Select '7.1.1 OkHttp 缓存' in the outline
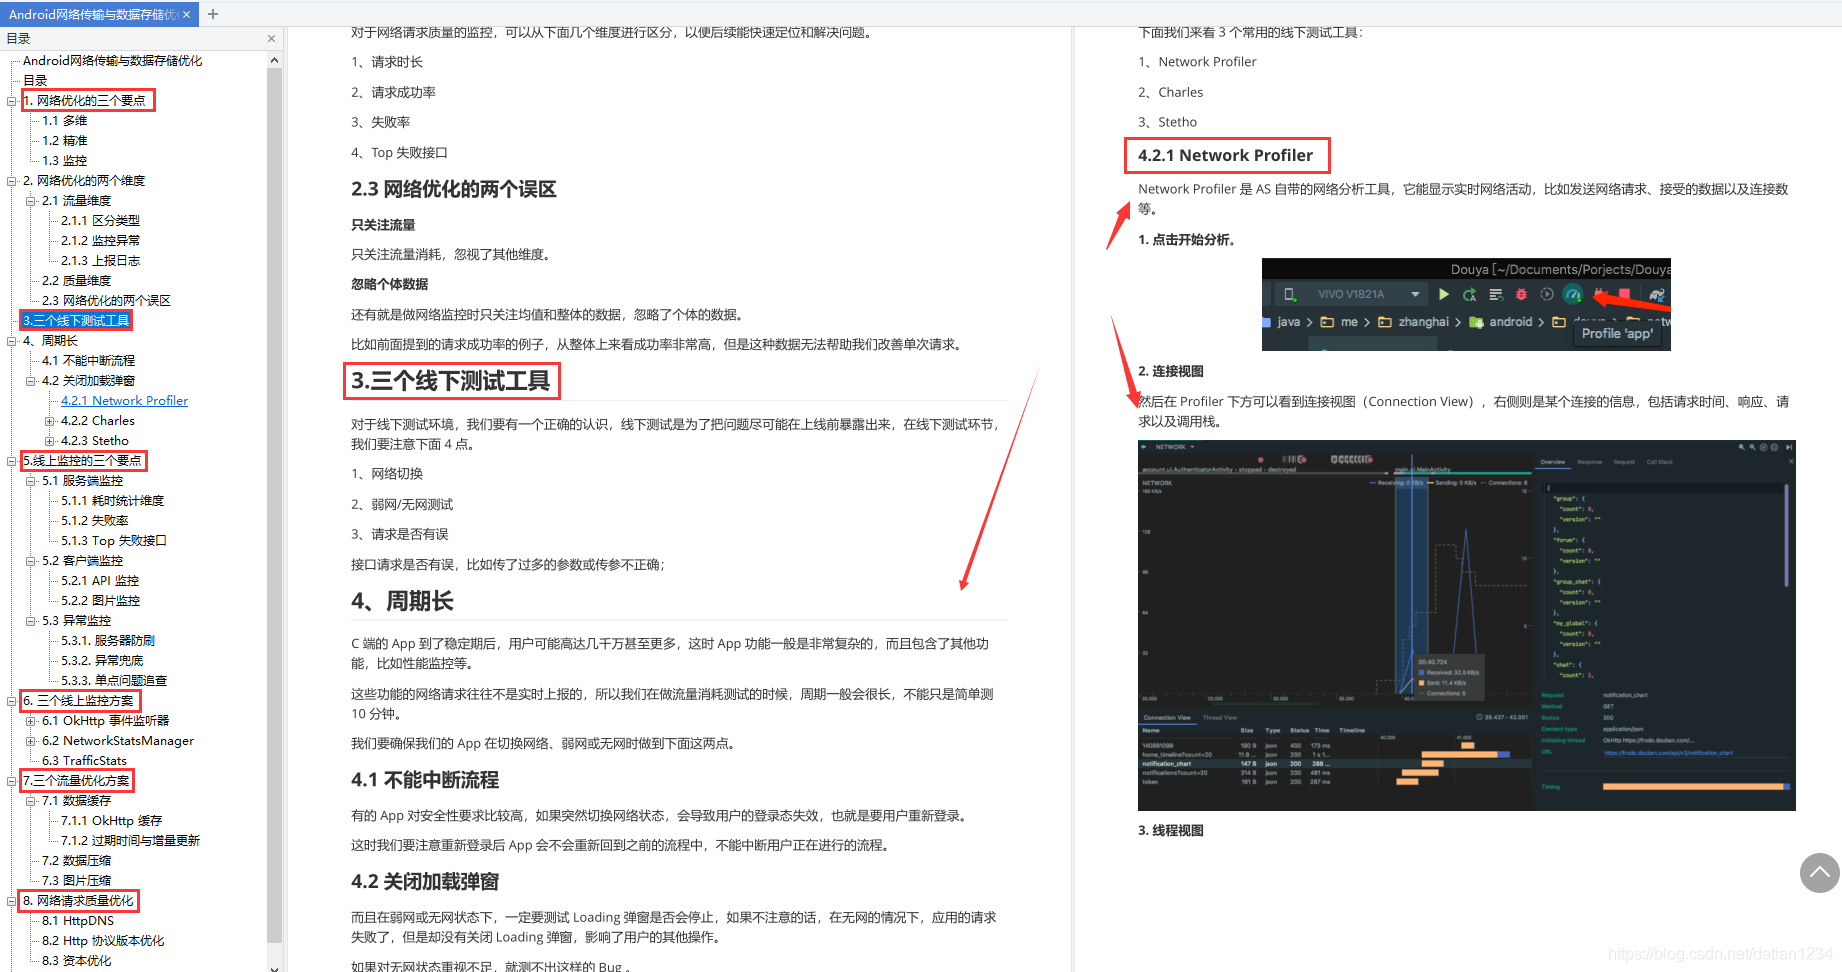The width and height of the screenshot is (1842, 972). click(x=111, y=821)
